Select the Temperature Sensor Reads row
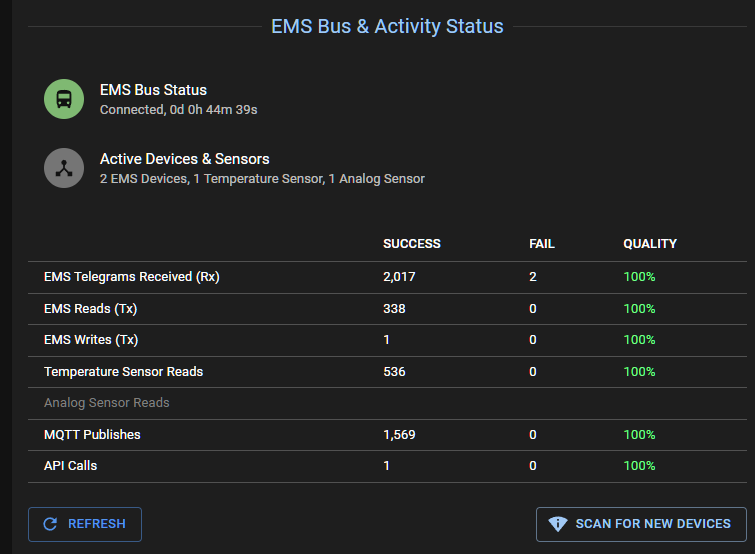755x554 pixels. click(x=123, y=372)
